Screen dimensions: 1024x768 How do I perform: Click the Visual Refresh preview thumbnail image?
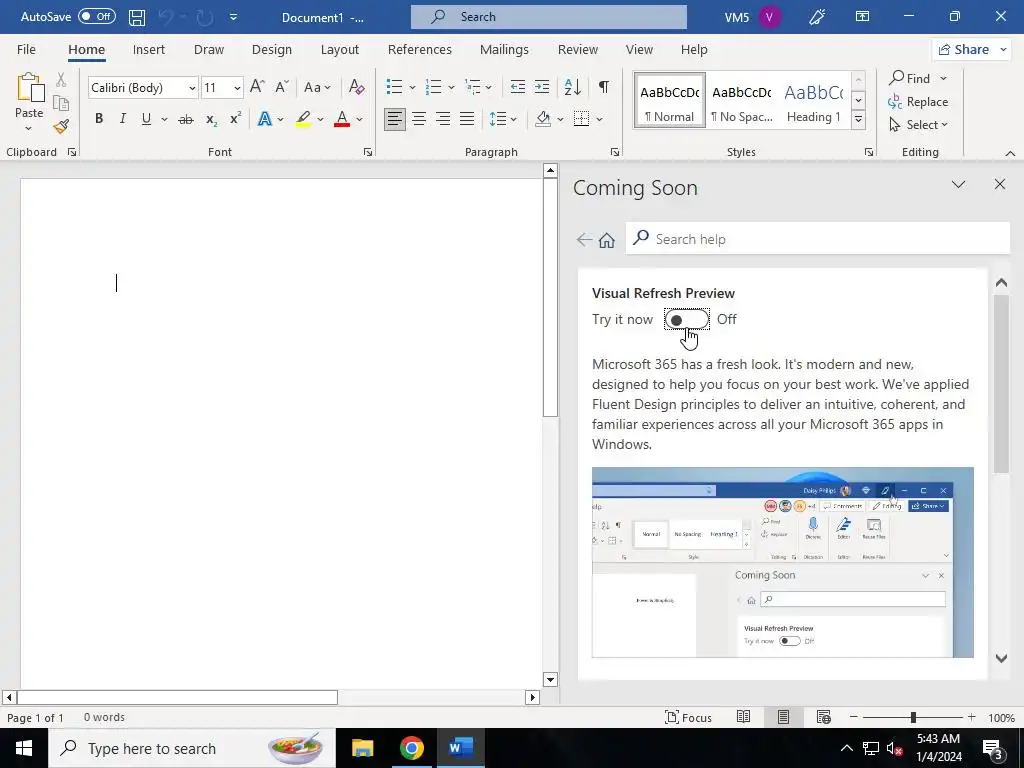pos(782,562)
